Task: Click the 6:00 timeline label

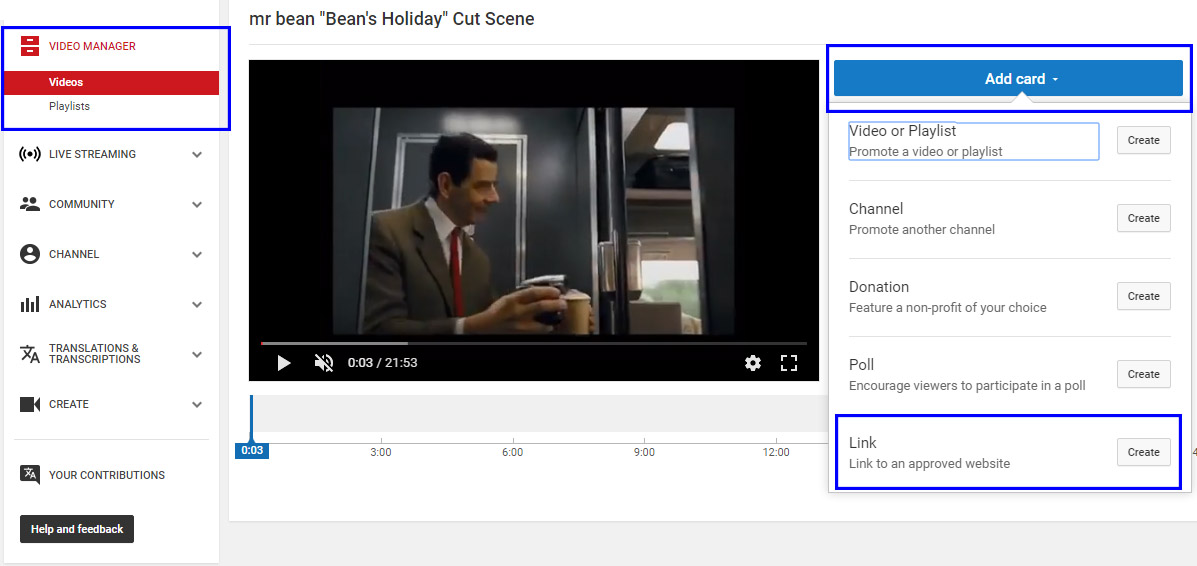Action: pos(513,452)
